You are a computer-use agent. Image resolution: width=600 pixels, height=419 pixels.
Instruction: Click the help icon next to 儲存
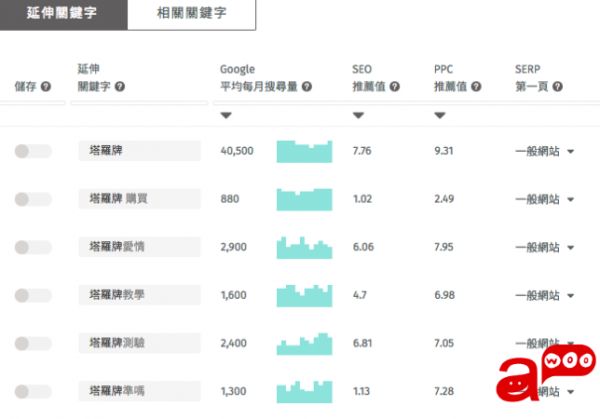pos(46,86)
